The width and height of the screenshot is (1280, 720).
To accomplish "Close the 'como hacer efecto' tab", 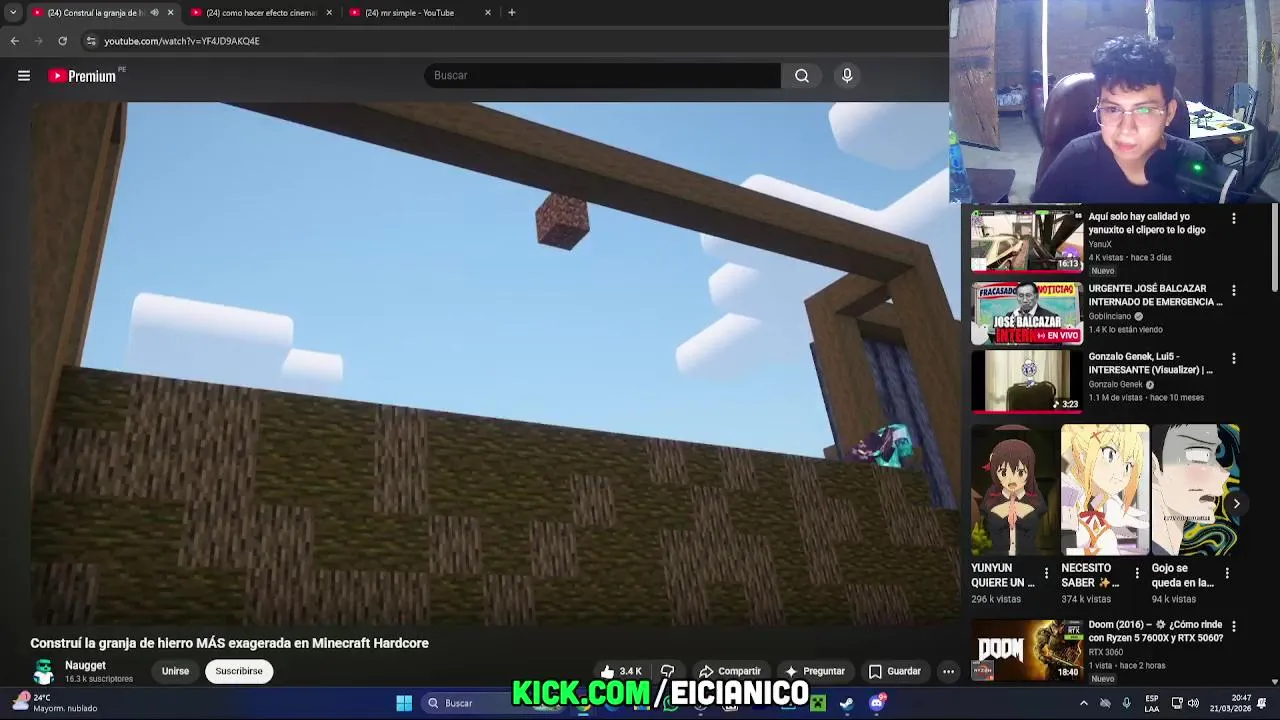I will 329,13.
